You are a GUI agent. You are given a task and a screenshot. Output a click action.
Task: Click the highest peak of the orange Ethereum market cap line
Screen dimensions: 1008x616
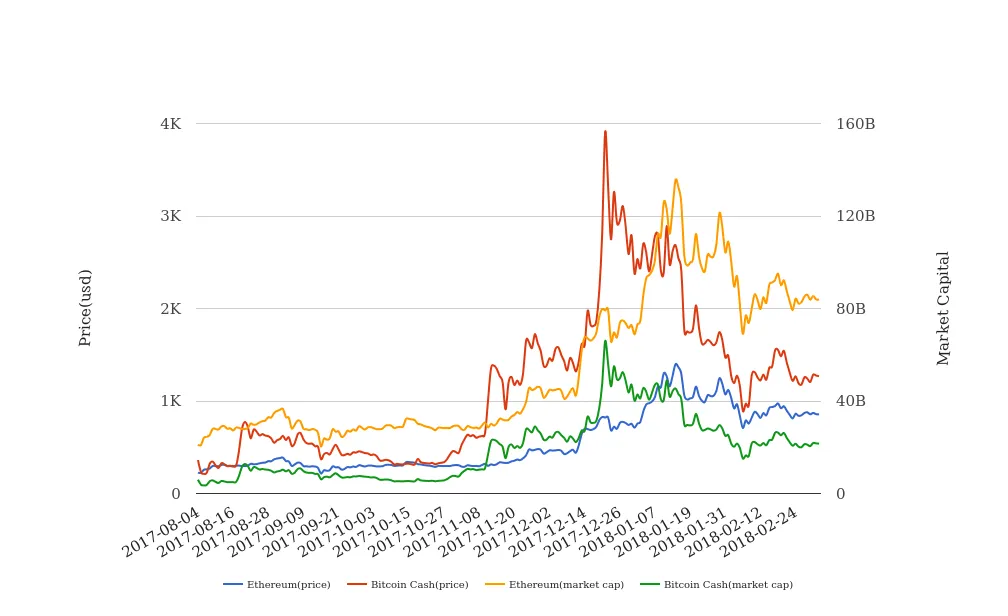pos(676,180)
